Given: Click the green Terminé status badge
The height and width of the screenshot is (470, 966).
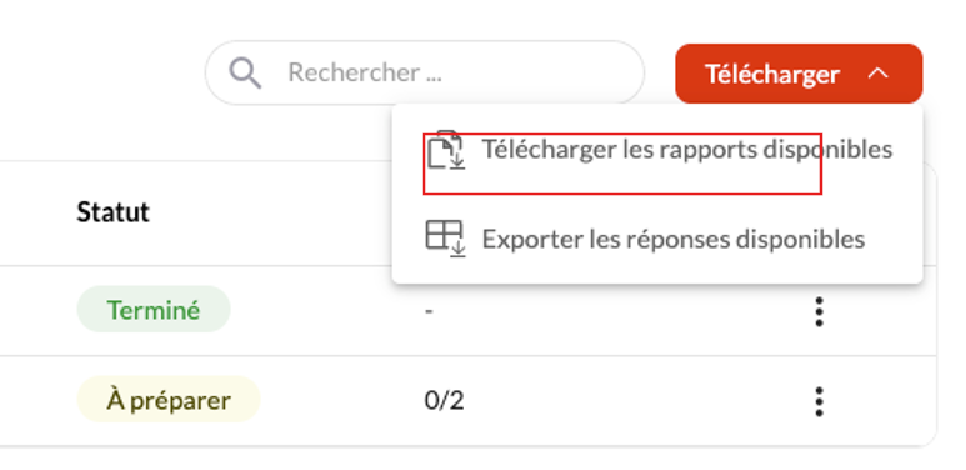Looking at the screenshot, I should [x=153, y=309].
